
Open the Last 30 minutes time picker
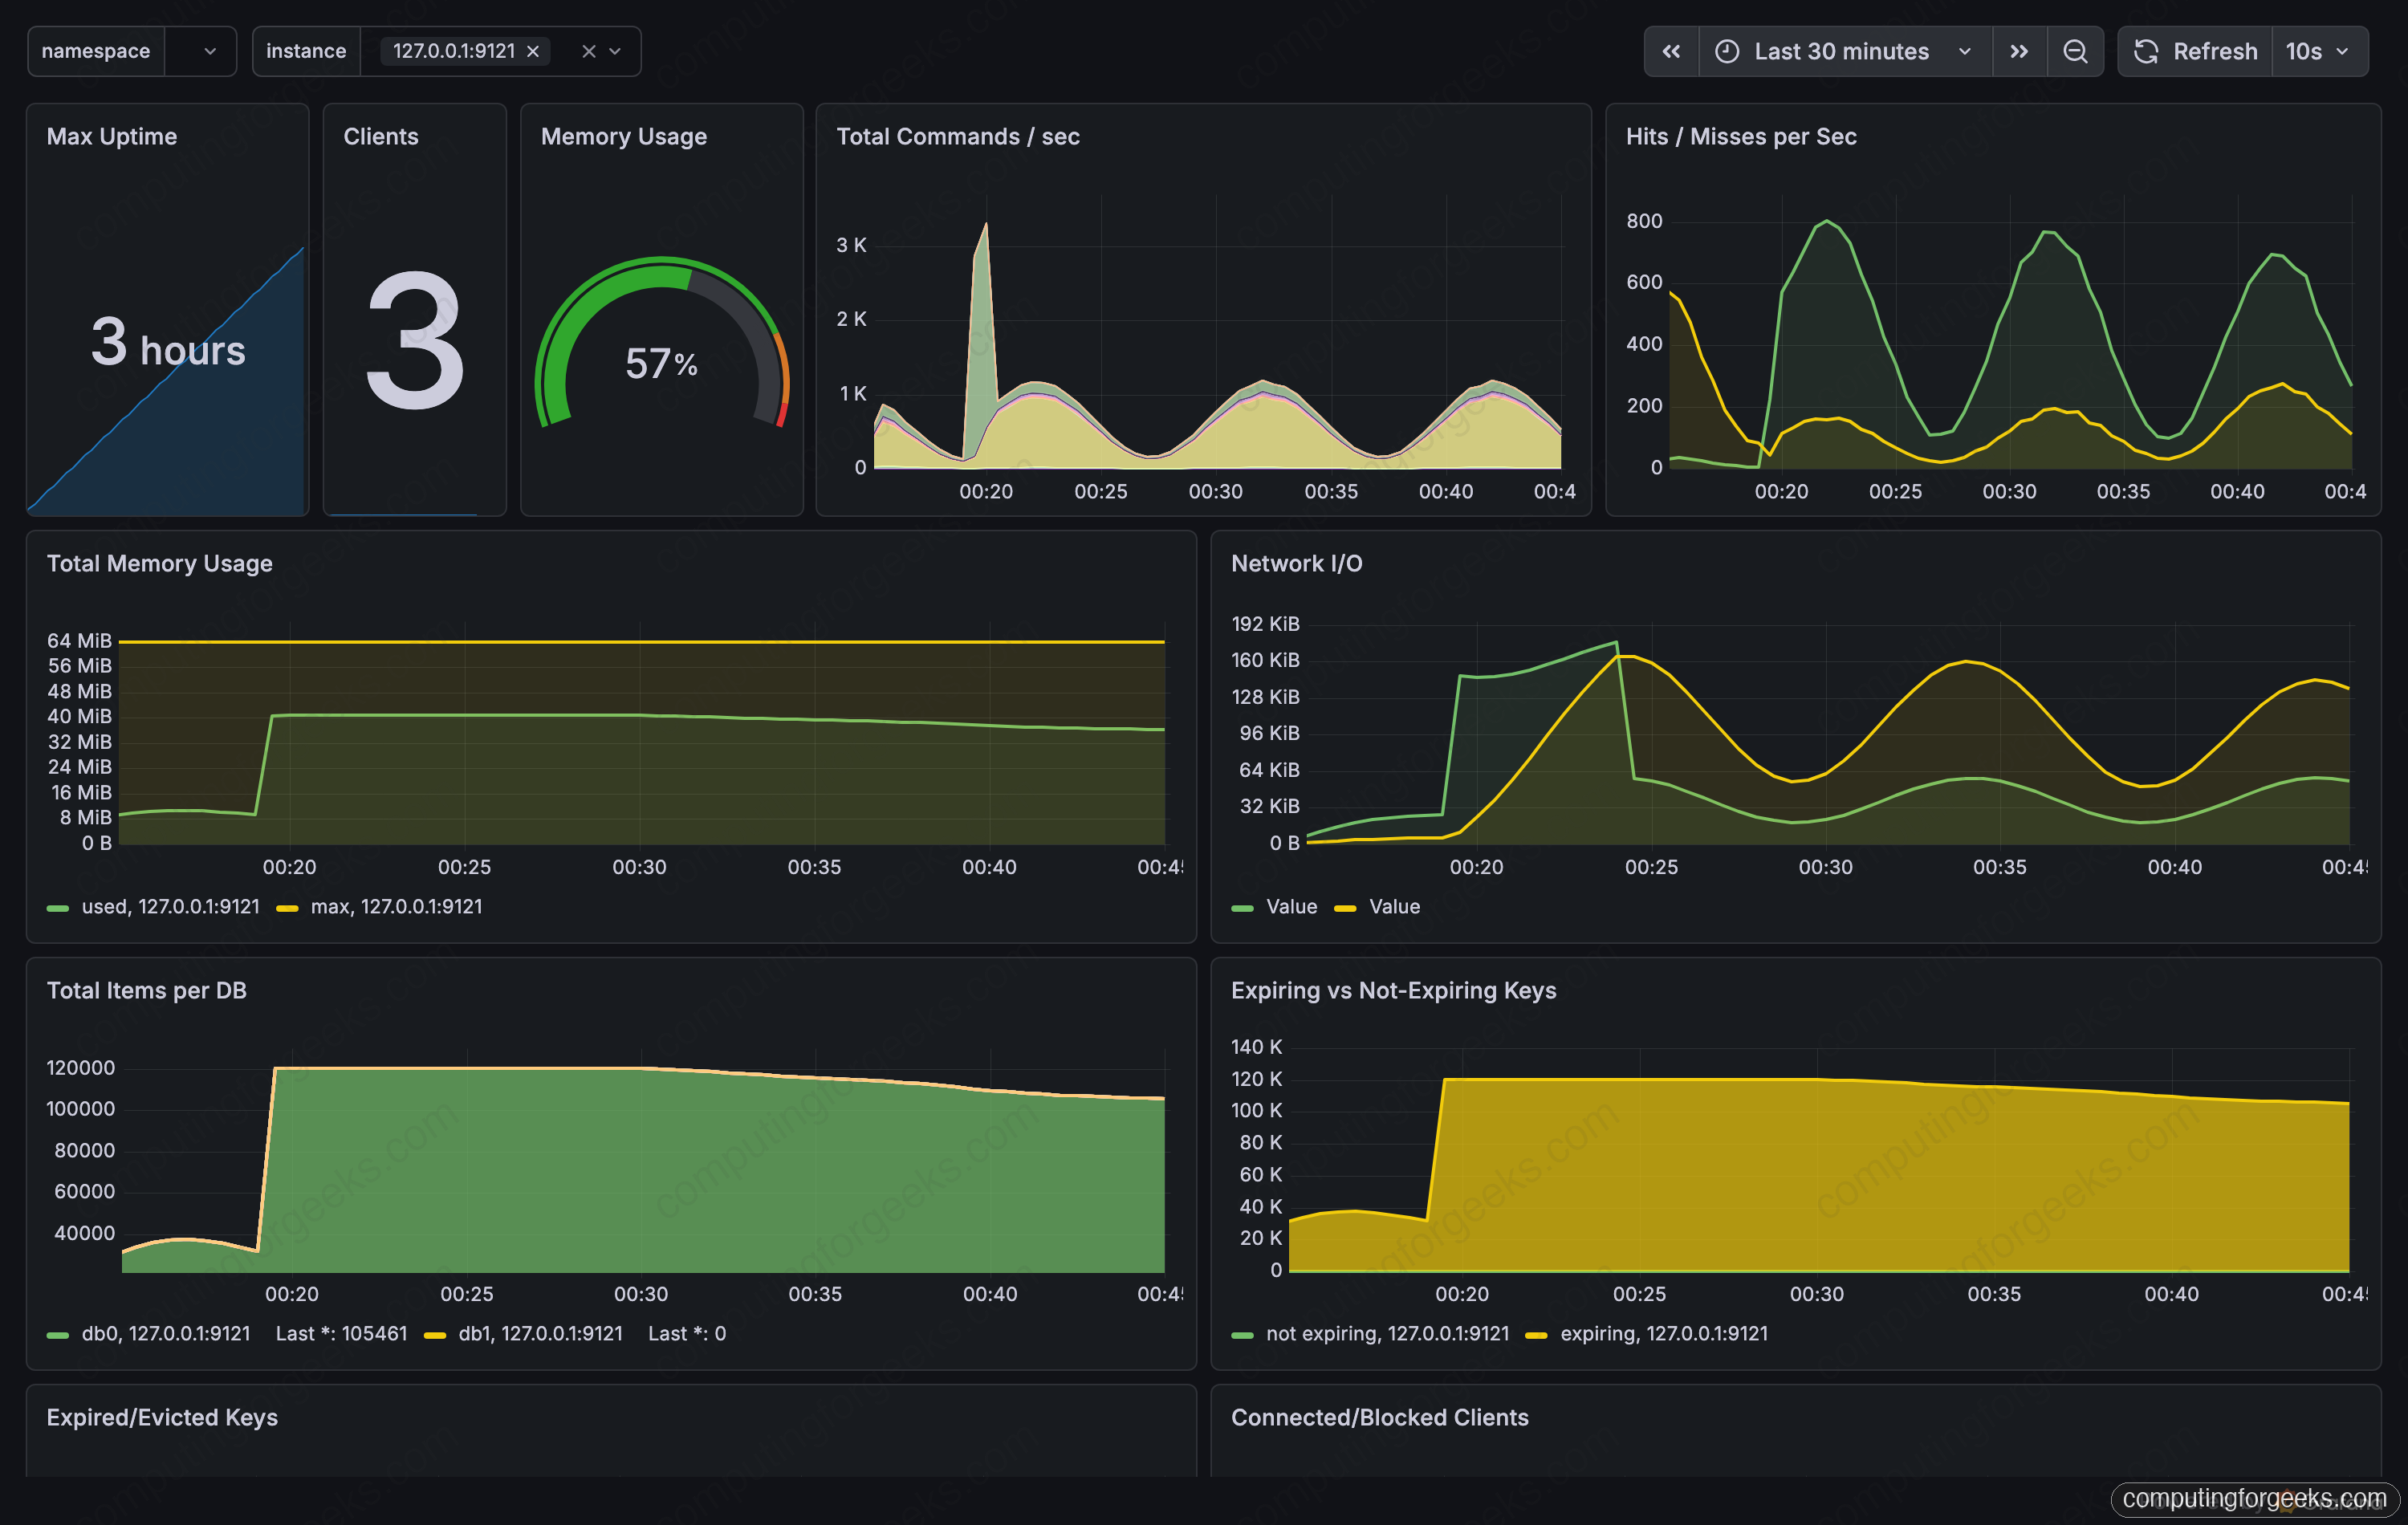[1845, 51]
